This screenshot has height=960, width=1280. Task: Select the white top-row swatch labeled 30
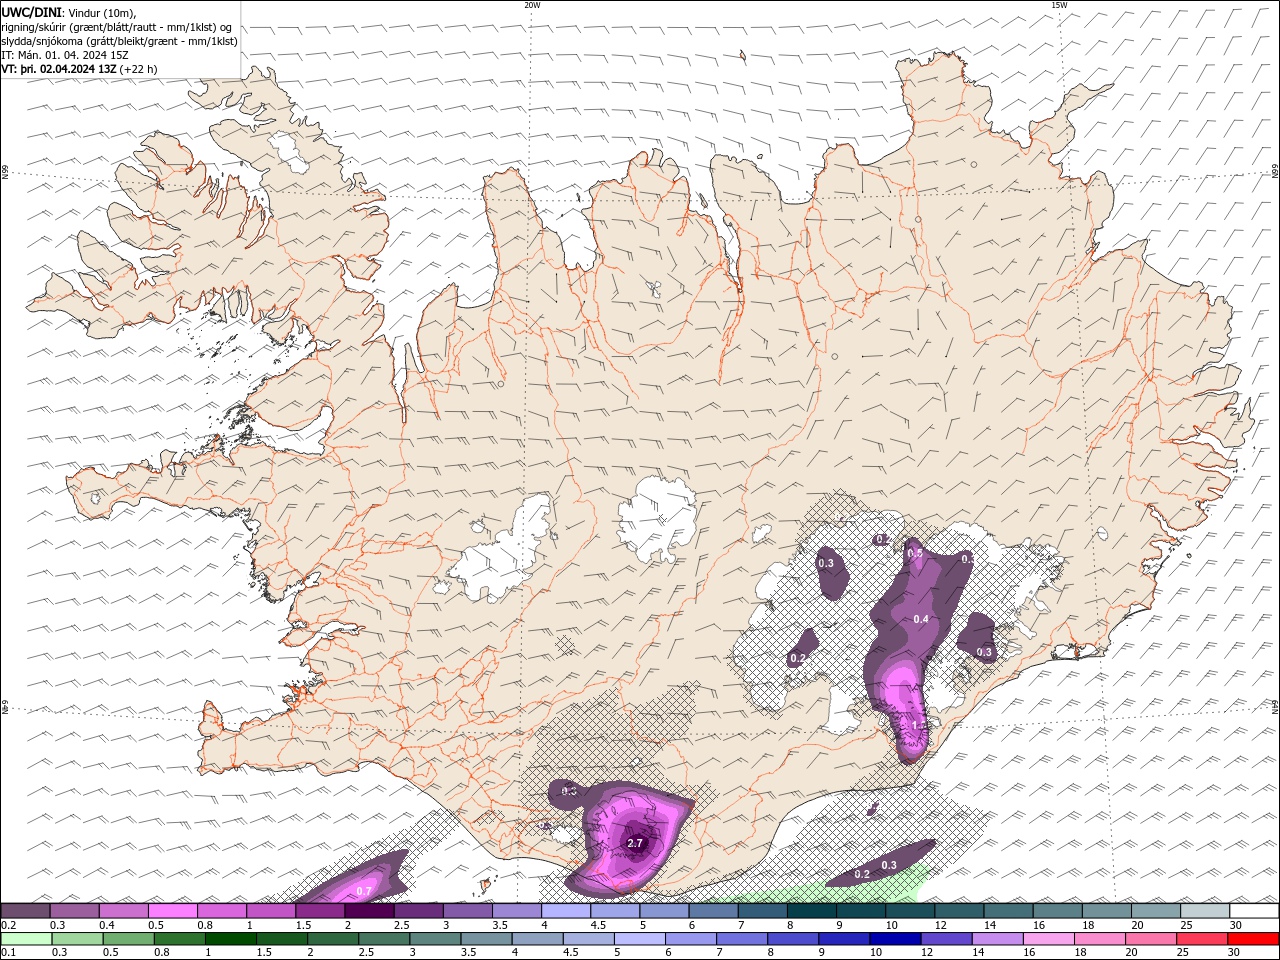[1254, 911]
